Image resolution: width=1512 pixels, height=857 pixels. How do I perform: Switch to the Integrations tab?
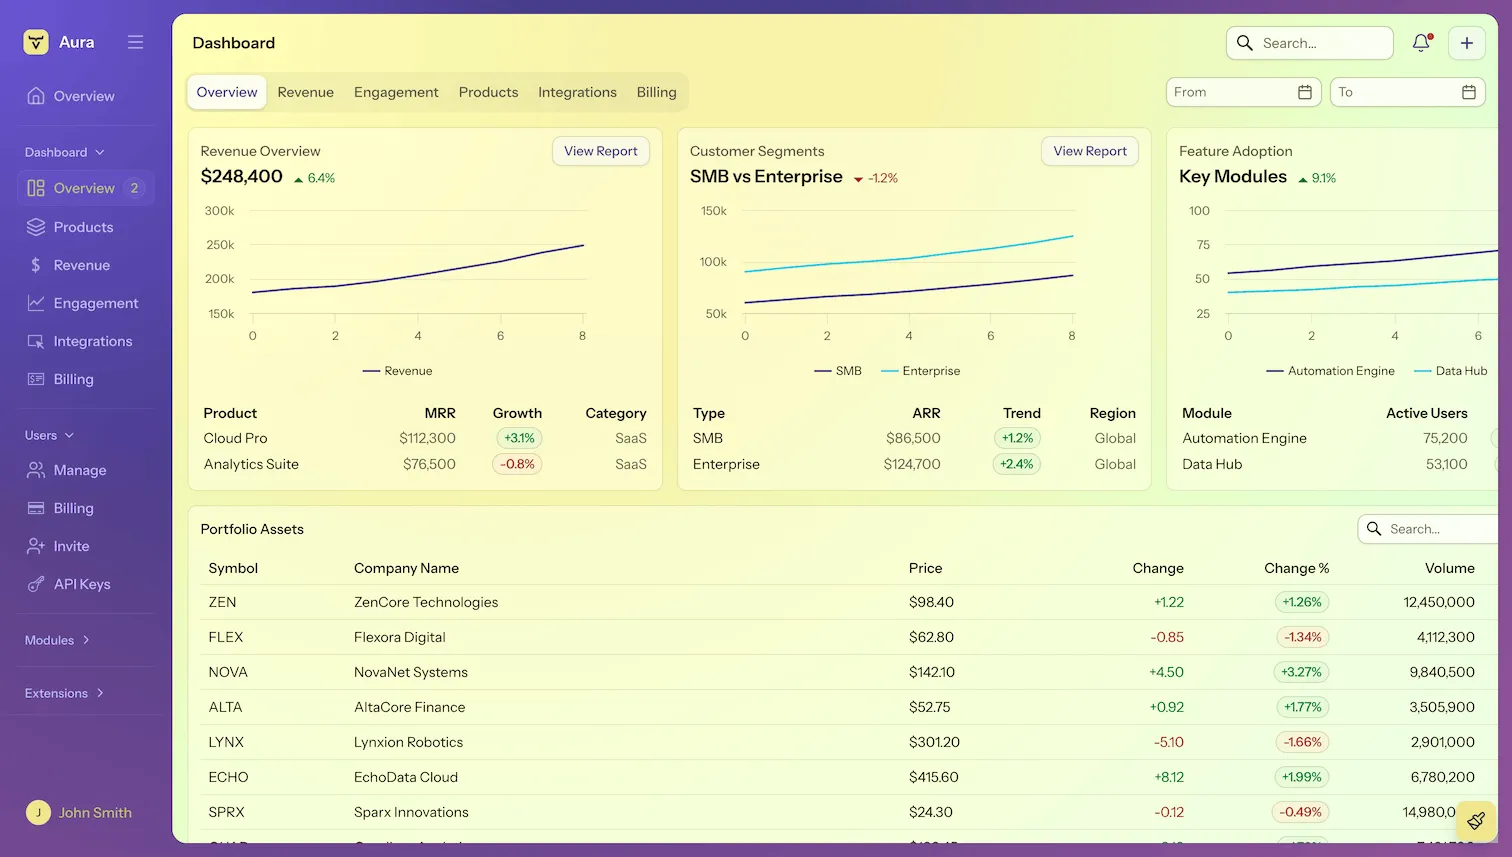click(x=577, y=92)
